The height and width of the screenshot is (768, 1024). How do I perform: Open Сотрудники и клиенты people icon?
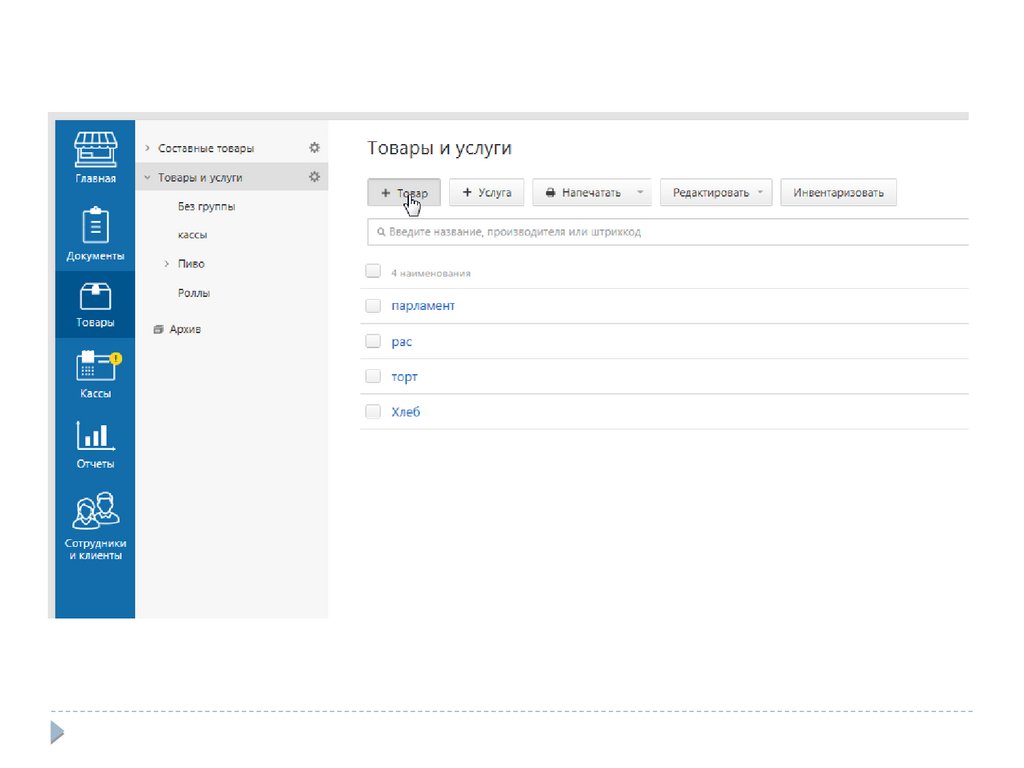95,511
